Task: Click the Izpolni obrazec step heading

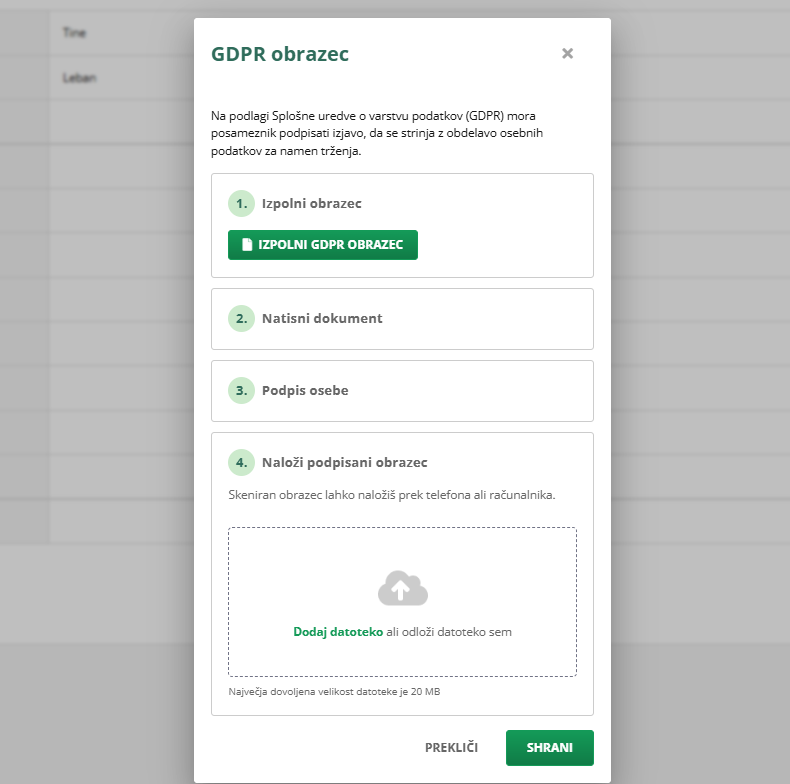Action: pyautogui.click(x=311, y=204)
